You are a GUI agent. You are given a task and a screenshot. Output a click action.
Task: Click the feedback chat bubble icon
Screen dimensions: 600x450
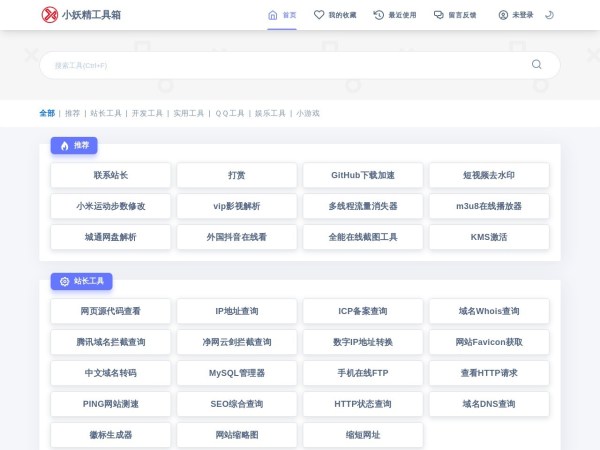[439, 15]
